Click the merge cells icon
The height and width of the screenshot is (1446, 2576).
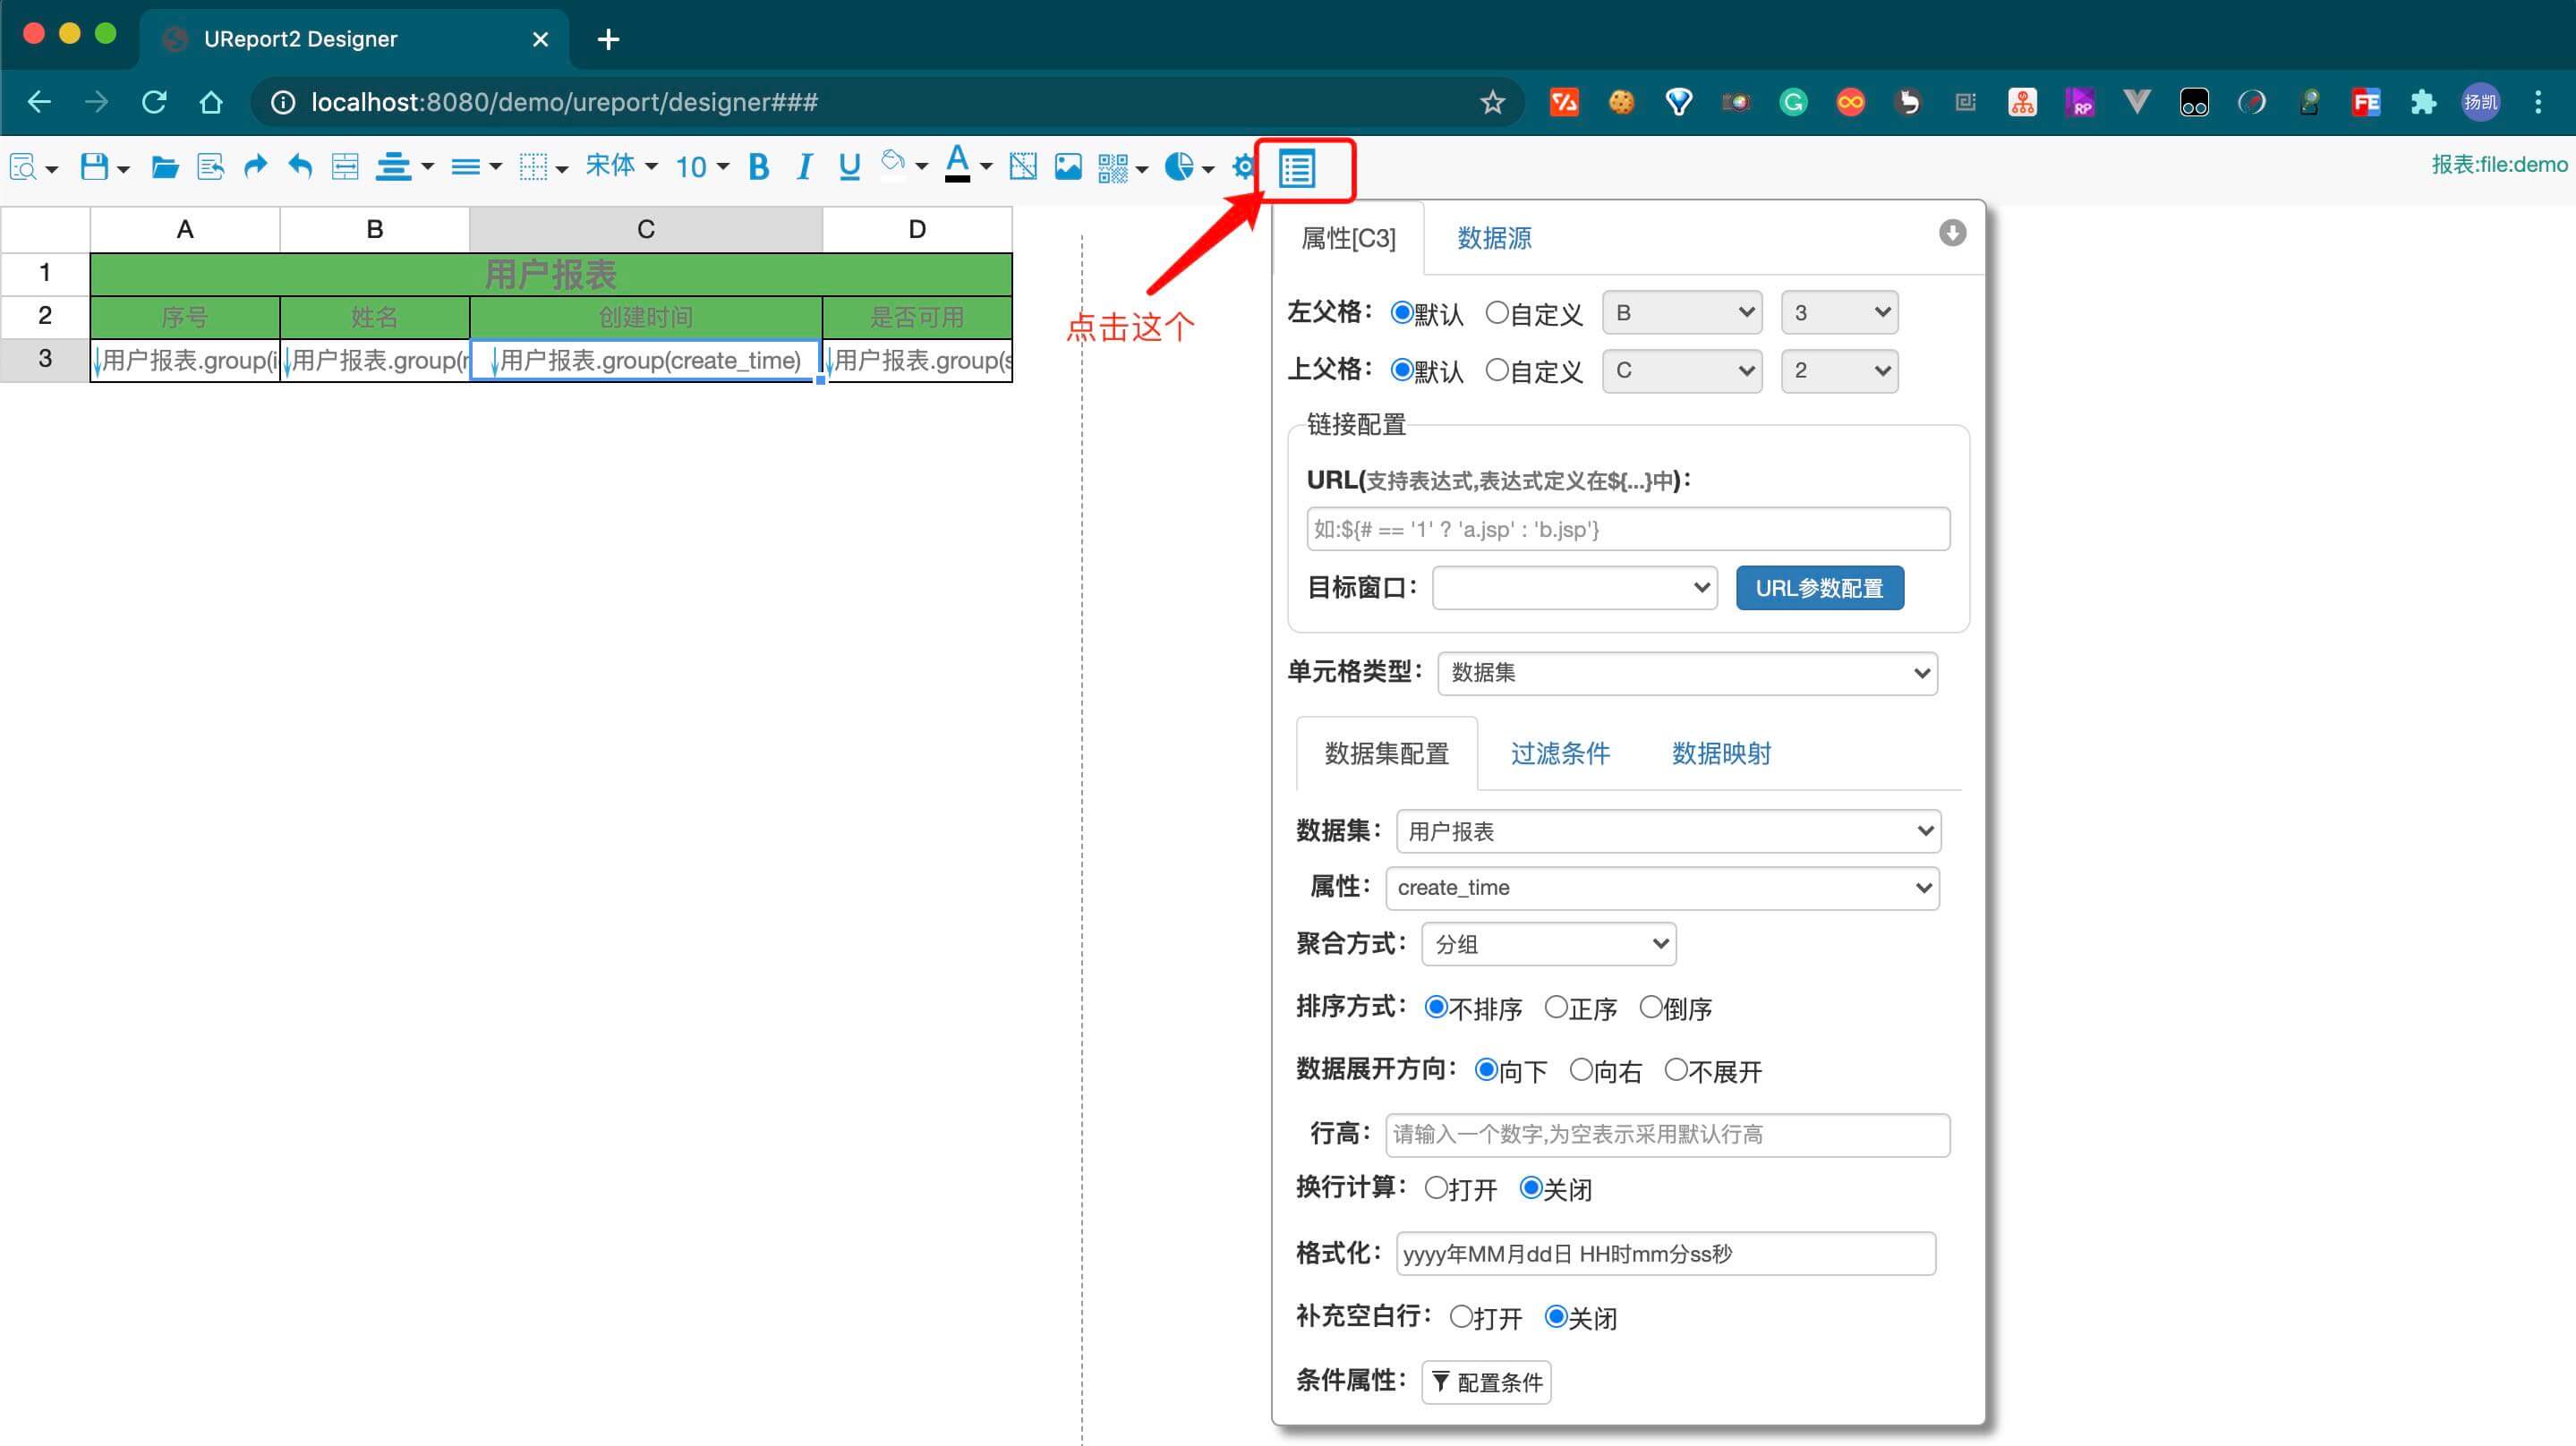345,166
